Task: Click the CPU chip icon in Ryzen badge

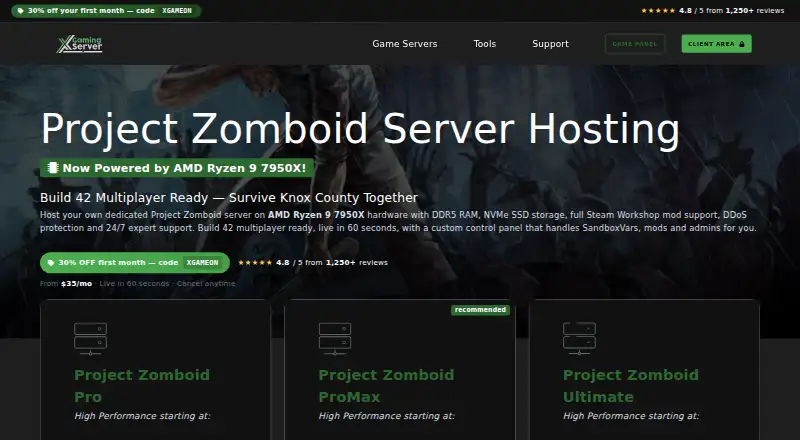Action: [x=53, y=168]
